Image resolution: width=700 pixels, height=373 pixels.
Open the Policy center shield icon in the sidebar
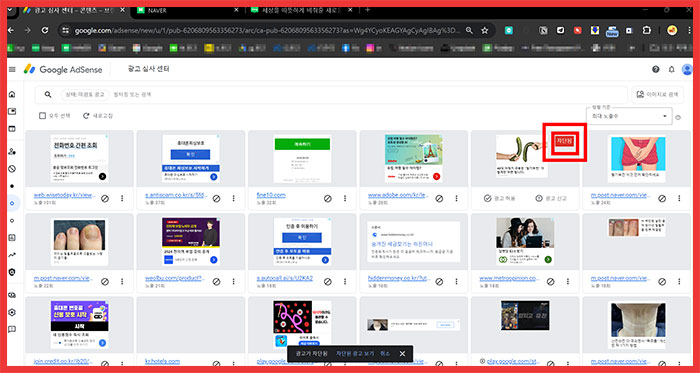[12, 272]
